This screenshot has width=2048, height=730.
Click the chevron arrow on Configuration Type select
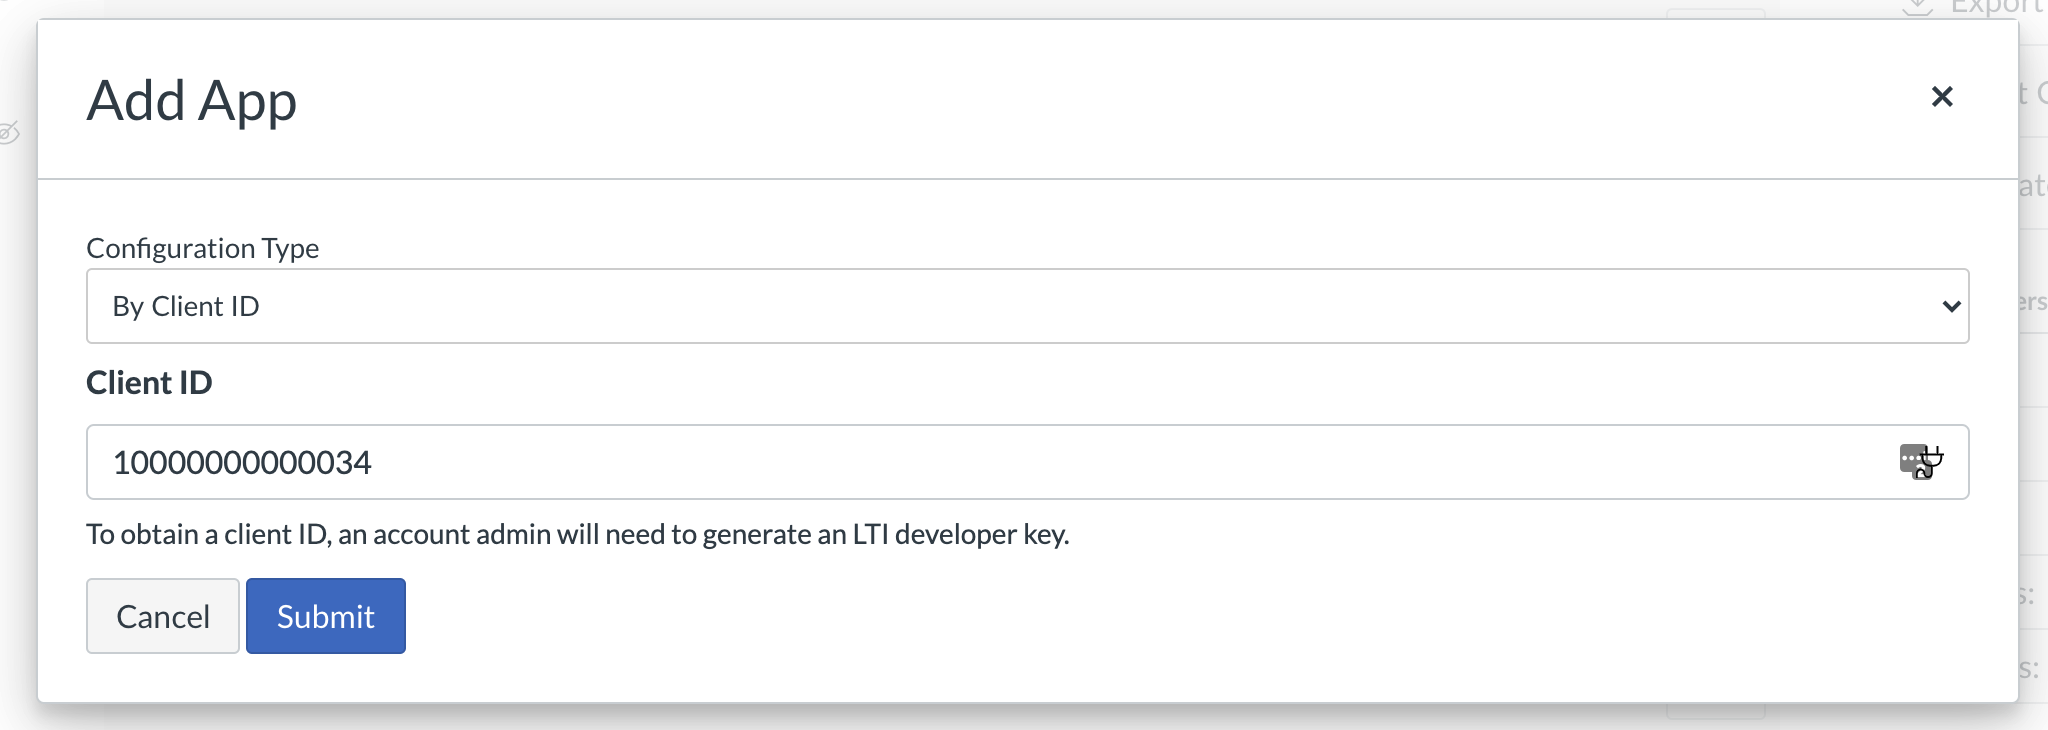point(1950,306)
